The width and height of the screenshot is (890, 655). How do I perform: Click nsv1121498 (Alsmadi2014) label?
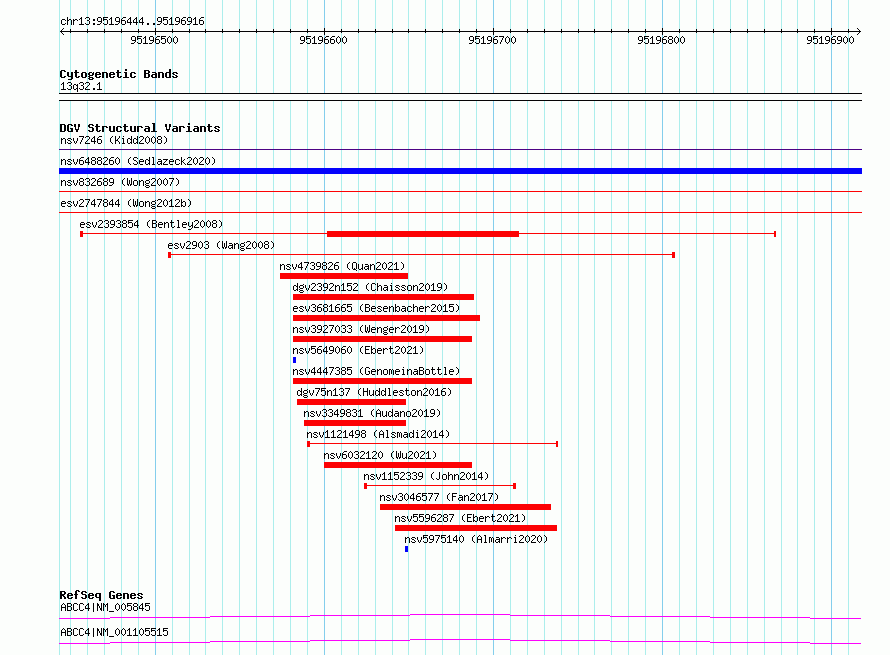point(378,434)
